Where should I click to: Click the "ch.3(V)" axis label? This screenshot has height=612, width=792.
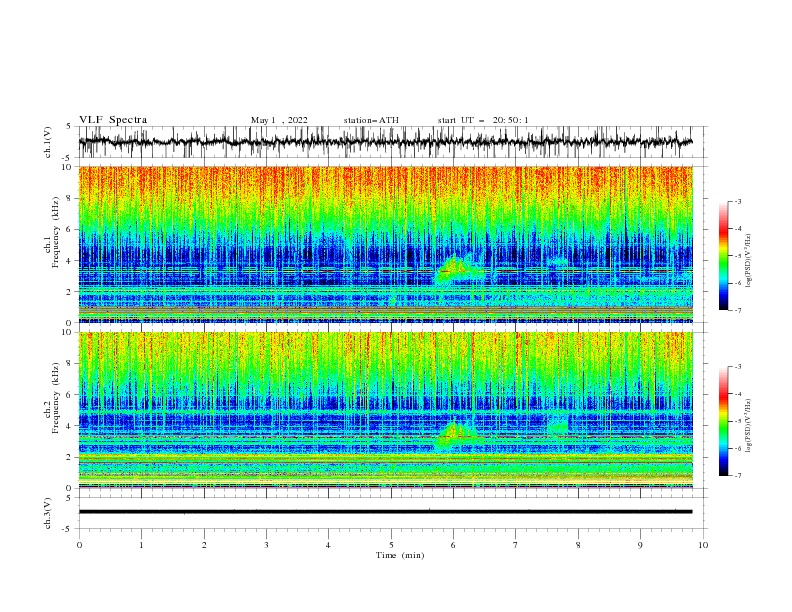(x=48, y=513)
